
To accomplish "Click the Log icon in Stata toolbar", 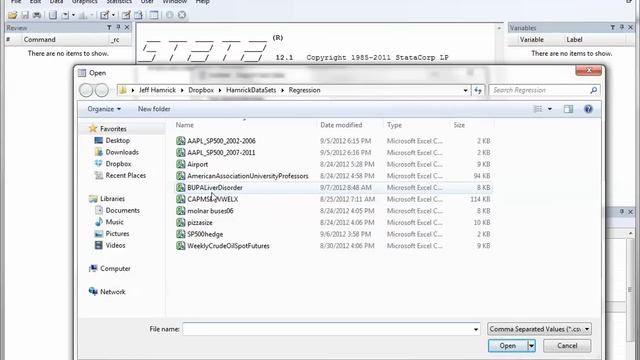I will (53, 15).
